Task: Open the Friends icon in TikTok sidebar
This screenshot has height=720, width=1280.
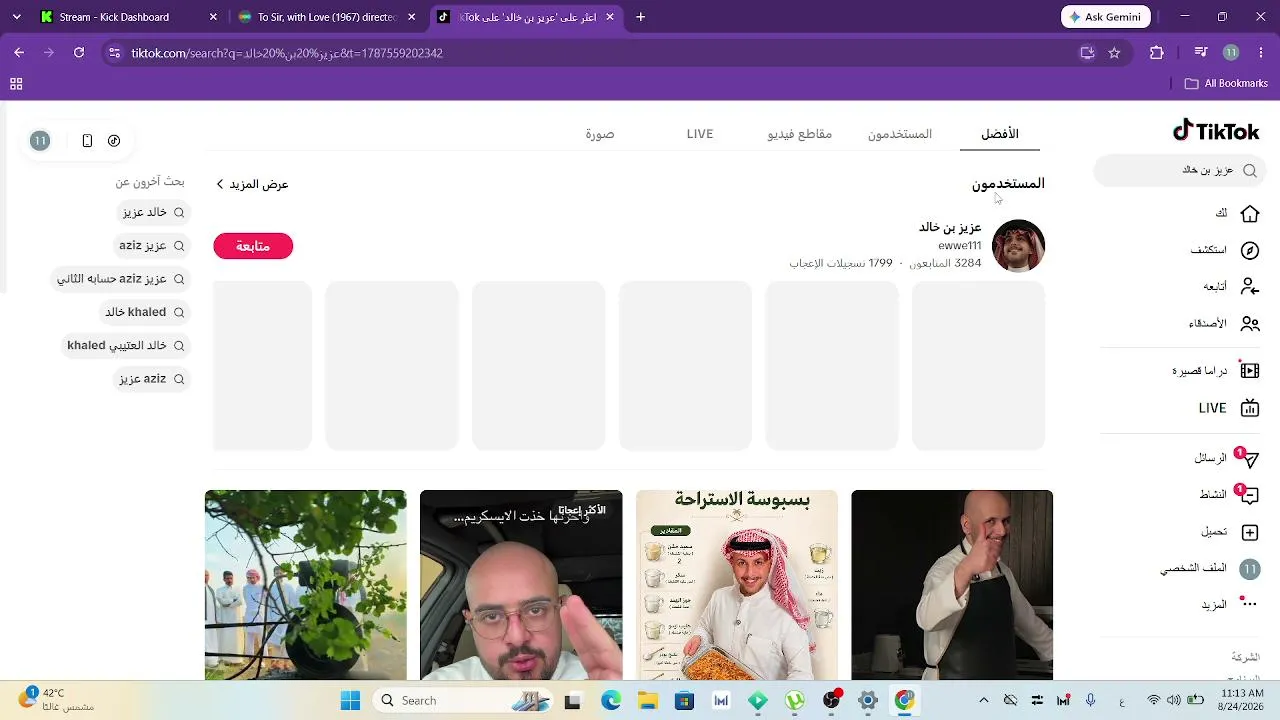Action: [x=1249, y=324]
